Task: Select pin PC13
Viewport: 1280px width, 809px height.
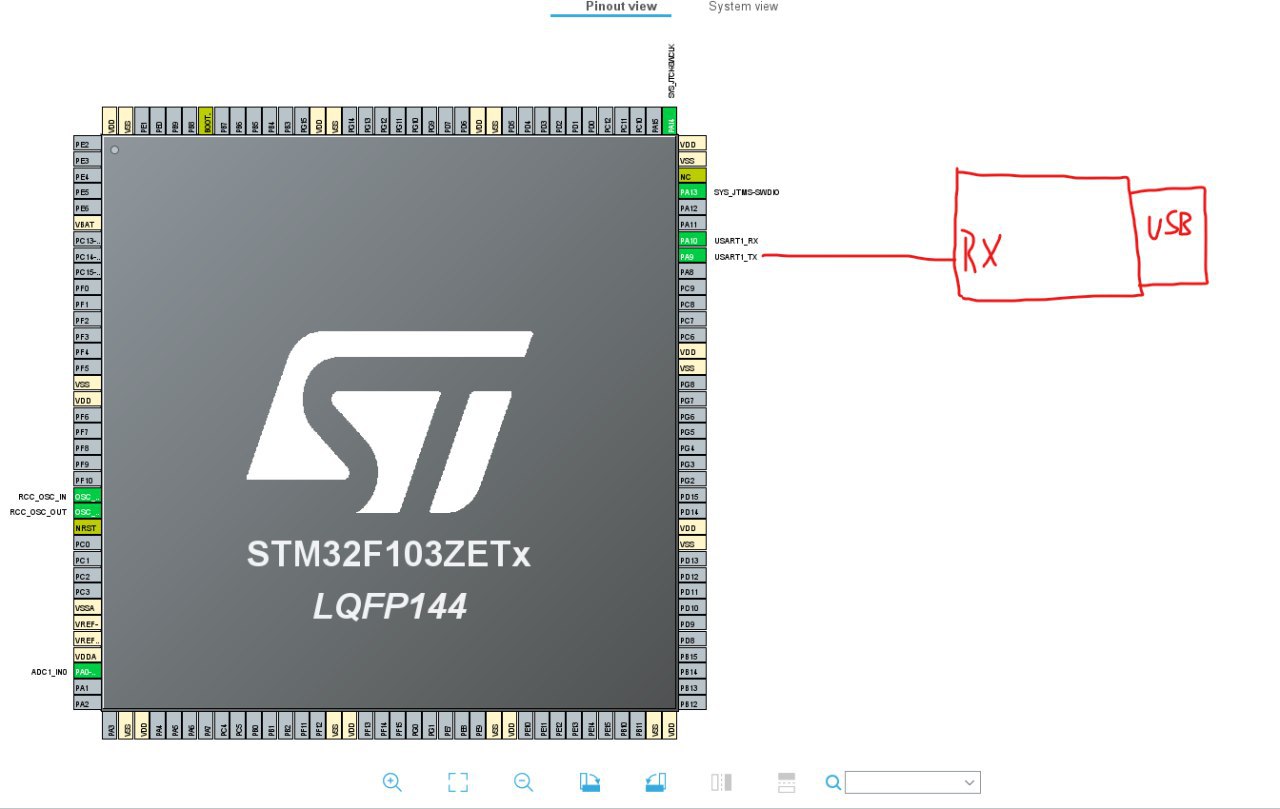Action: tap(88, 240)
